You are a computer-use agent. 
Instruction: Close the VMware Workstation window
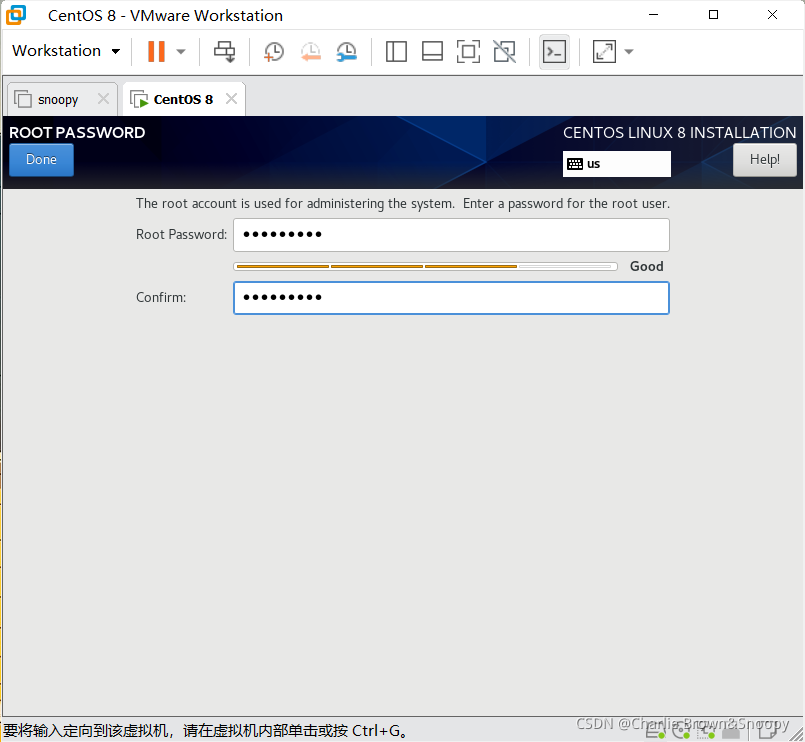pos(772,15)
